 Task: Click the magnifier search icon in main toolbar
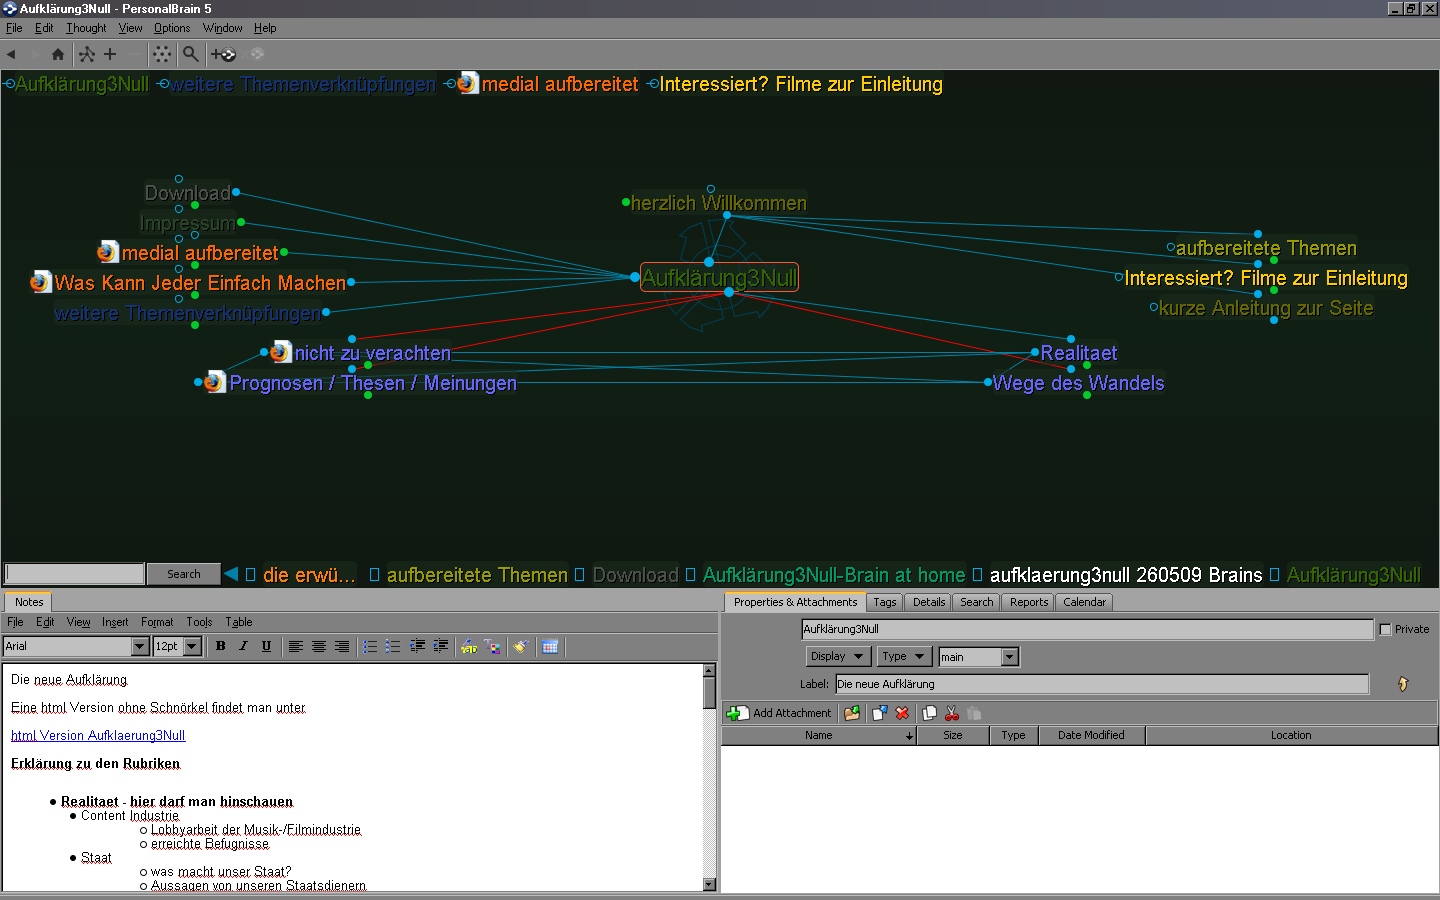tap(190, 54)
